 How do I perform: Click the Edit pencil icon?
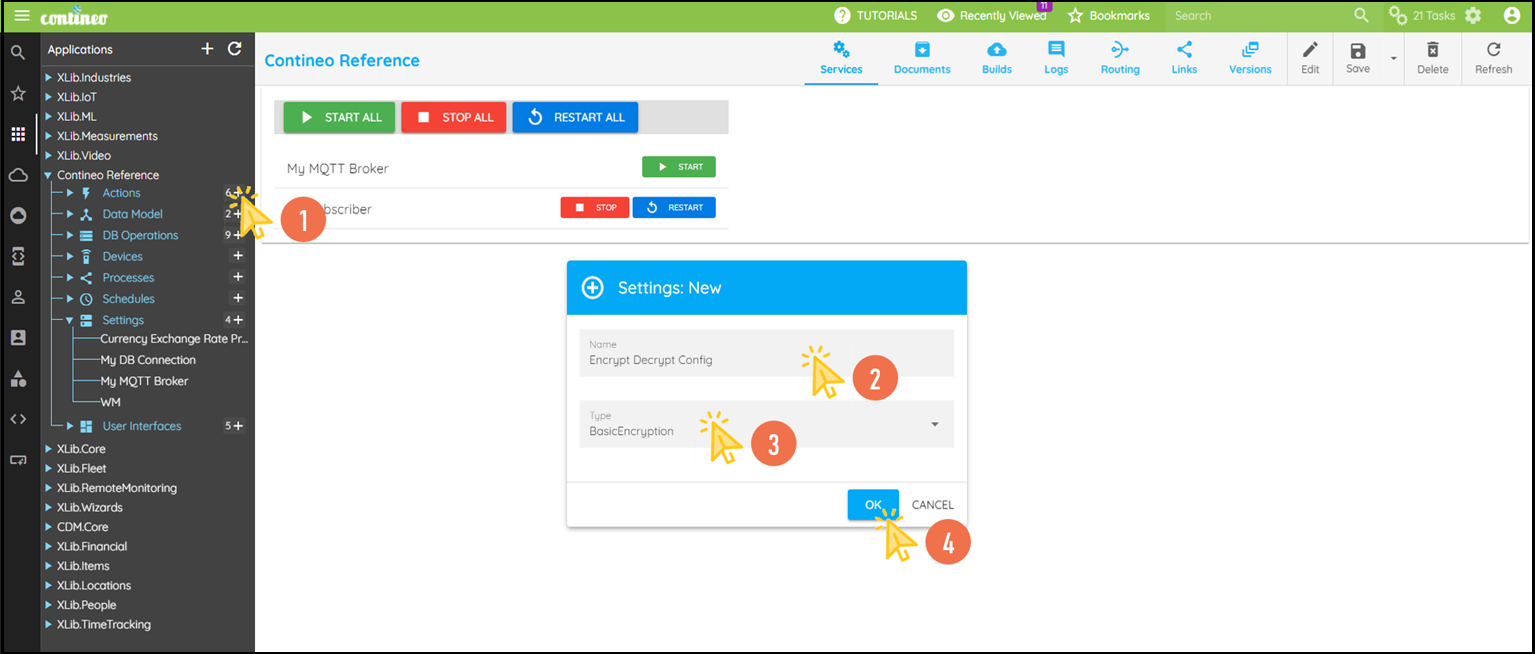click(1309, 58)
